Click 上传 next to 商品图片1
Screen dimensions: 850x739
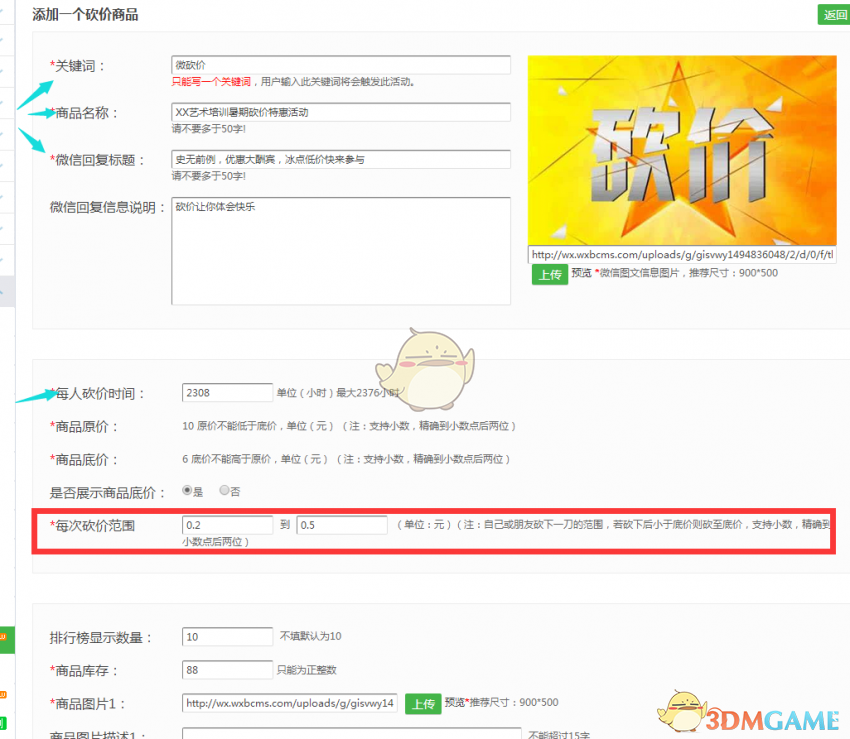coord(423,703)
